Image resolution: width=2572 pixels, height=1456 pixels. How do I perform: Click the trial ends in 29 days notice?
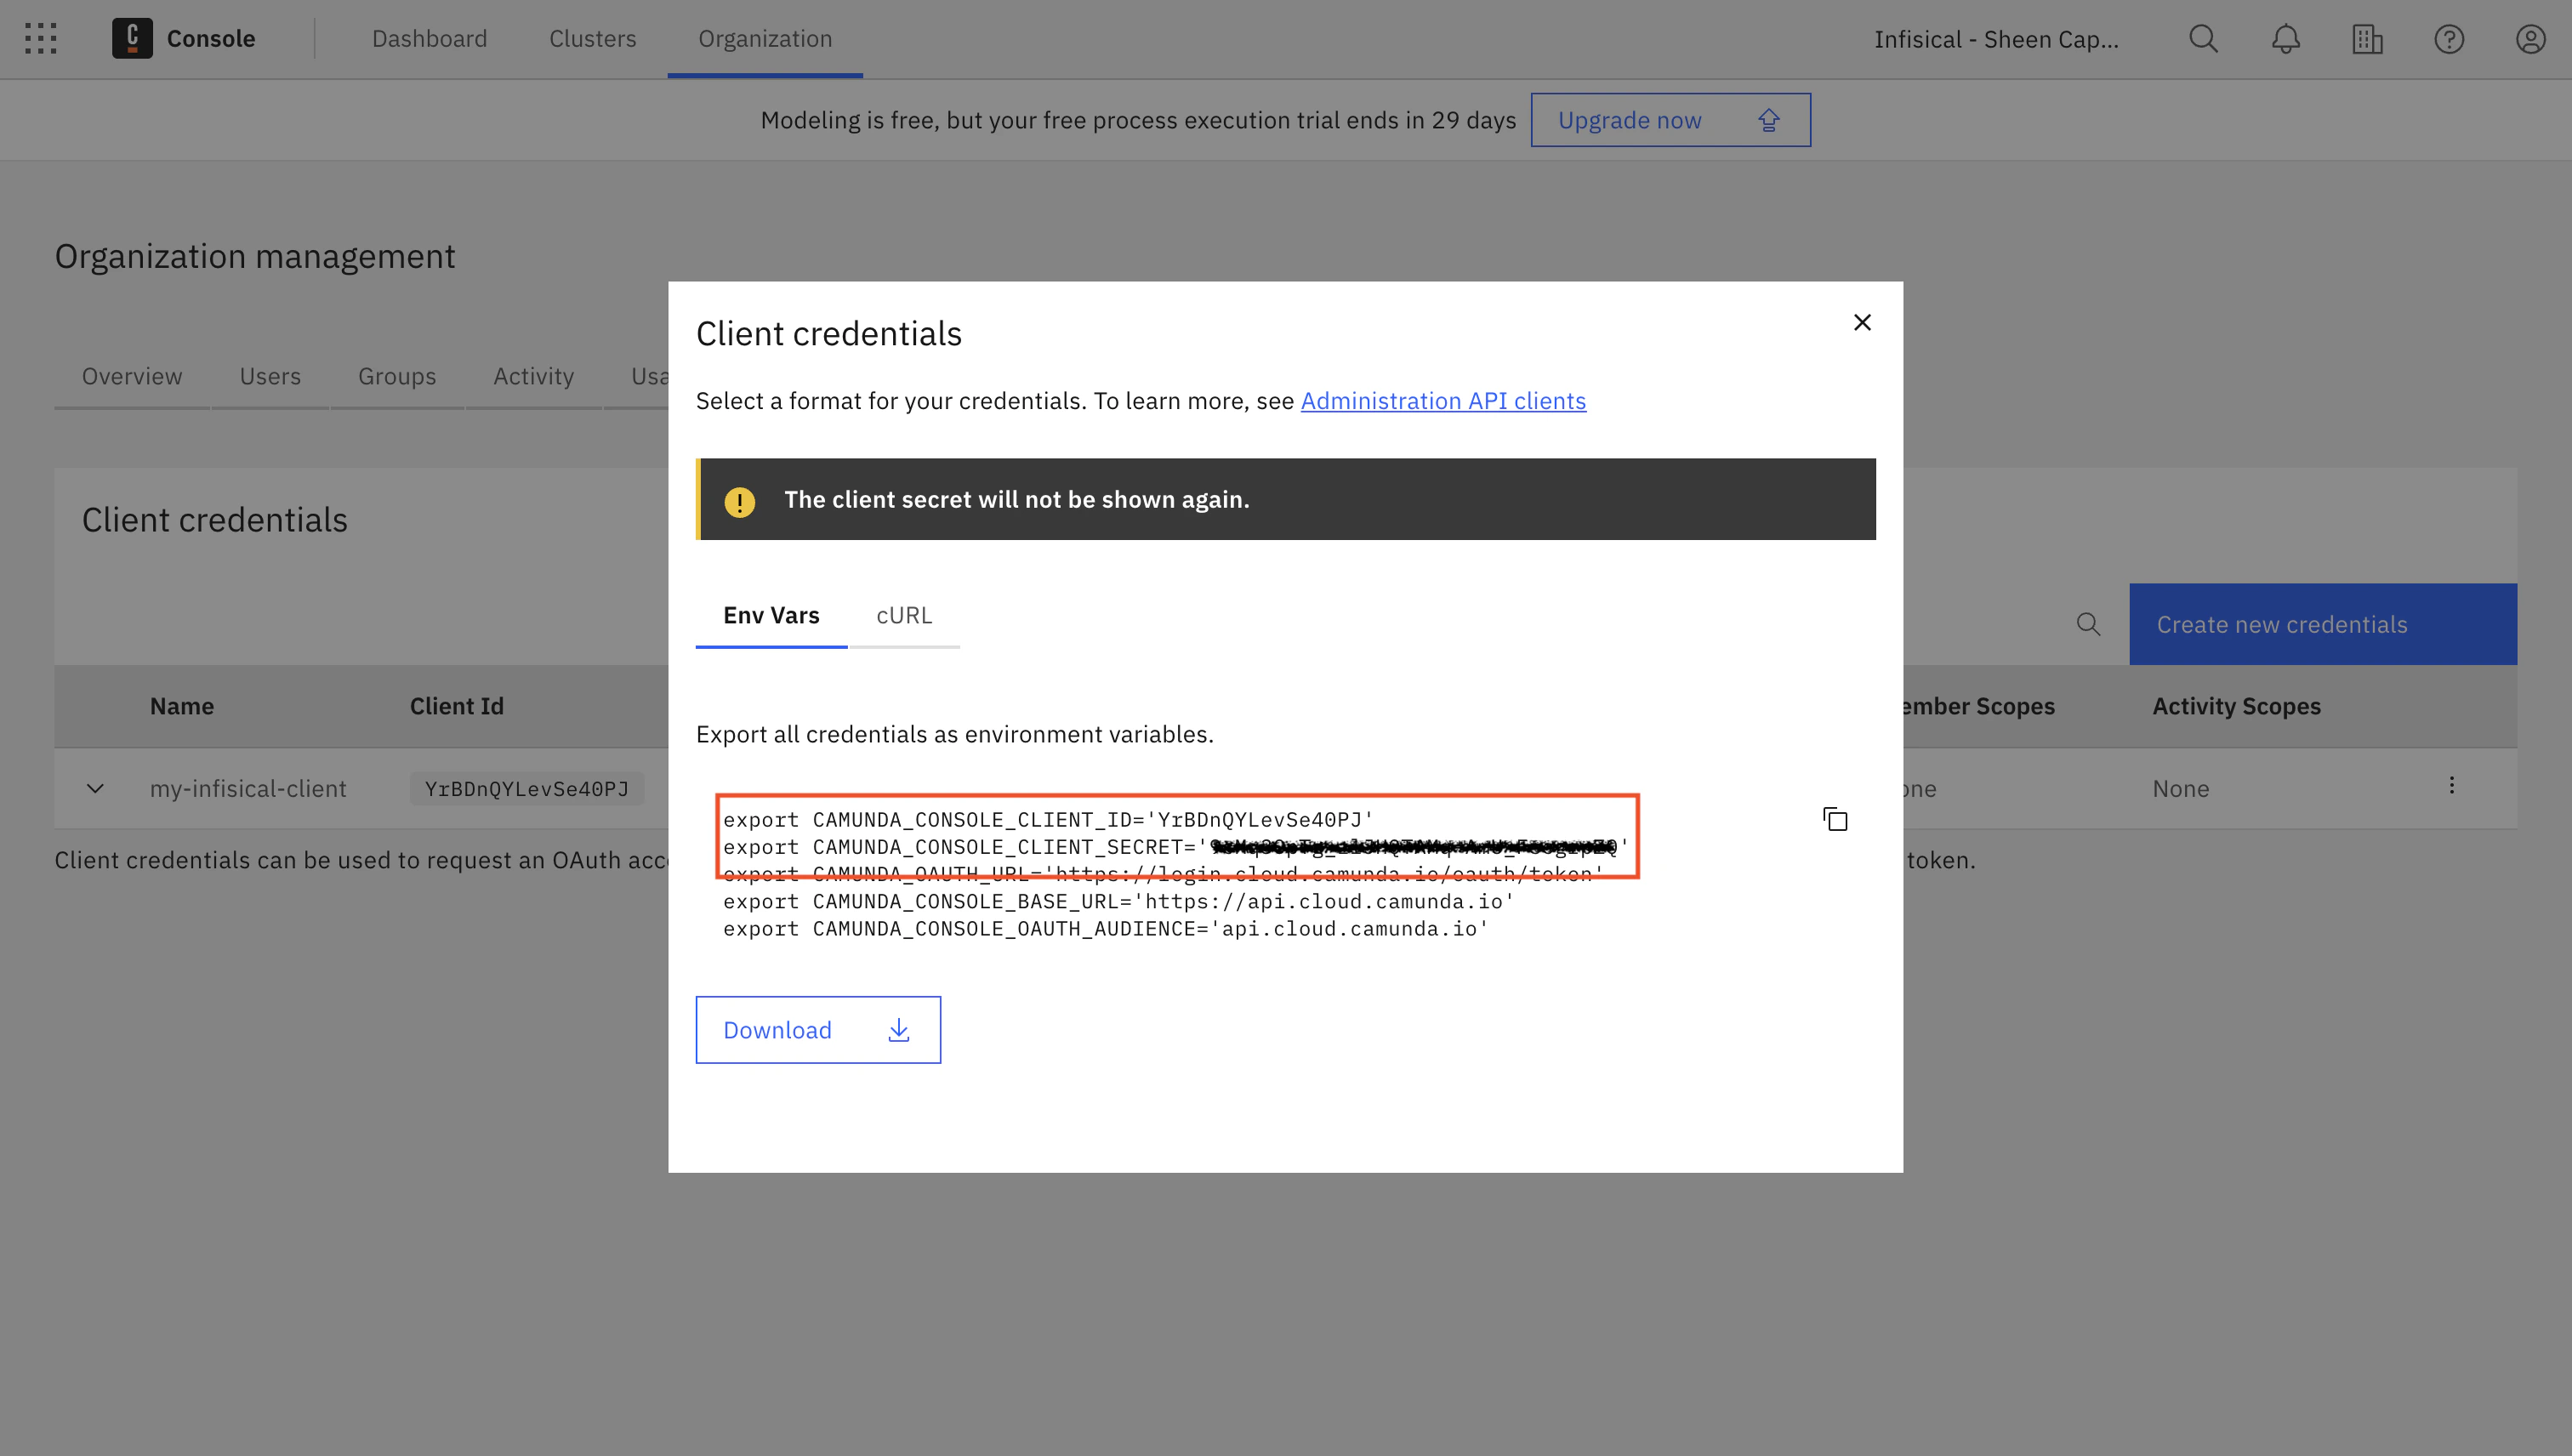coord(1138,121)
